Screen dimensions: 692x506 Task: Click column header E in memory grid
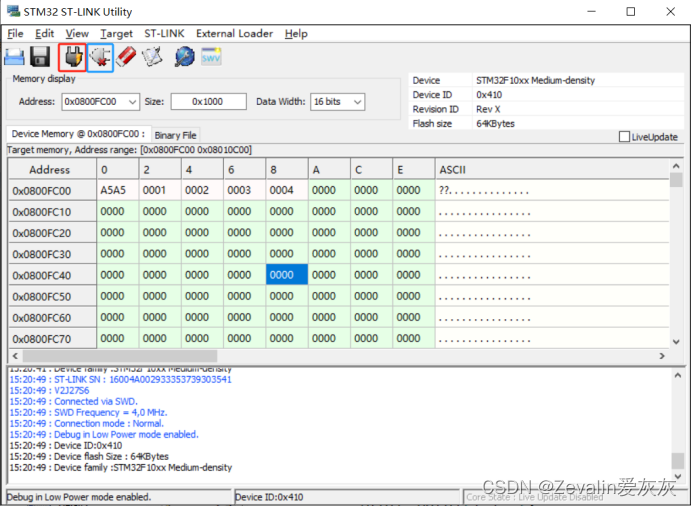tap(414, 169)
